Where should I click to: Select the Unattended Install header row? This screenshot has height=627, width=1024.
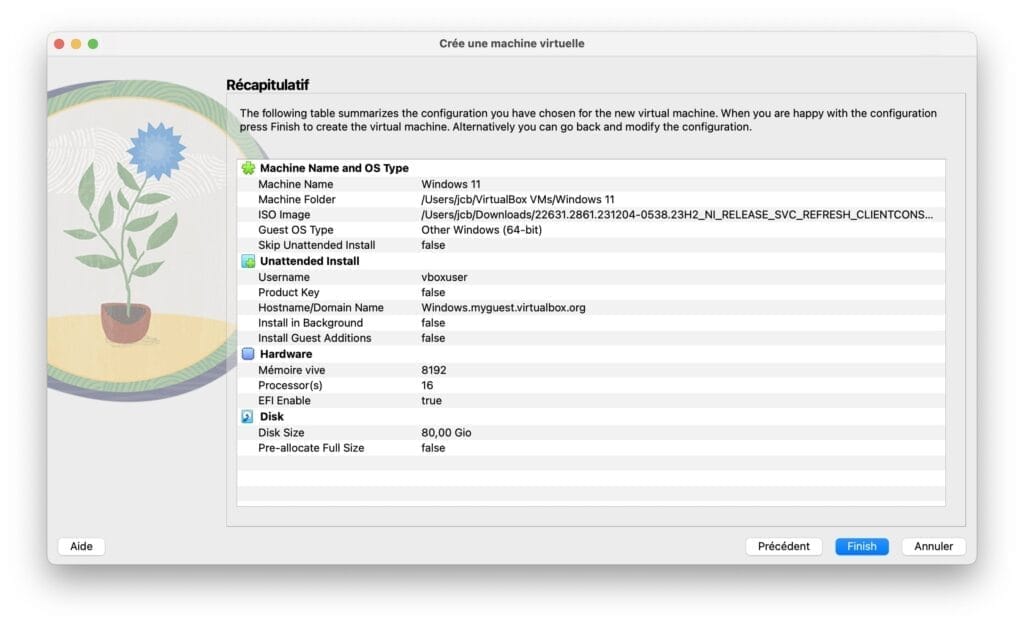click(x=591, y=261)
